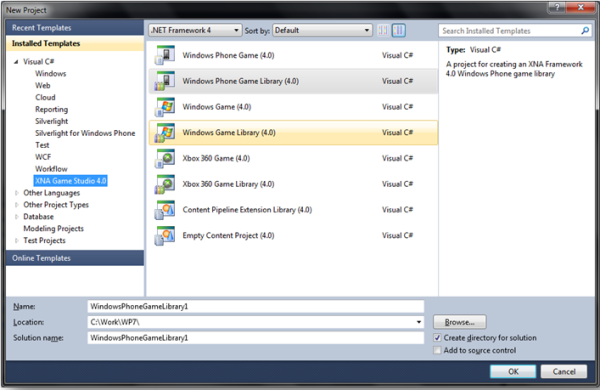
Task: Select Windows Game (4.0) template icon
Action: tap(165, 107)
